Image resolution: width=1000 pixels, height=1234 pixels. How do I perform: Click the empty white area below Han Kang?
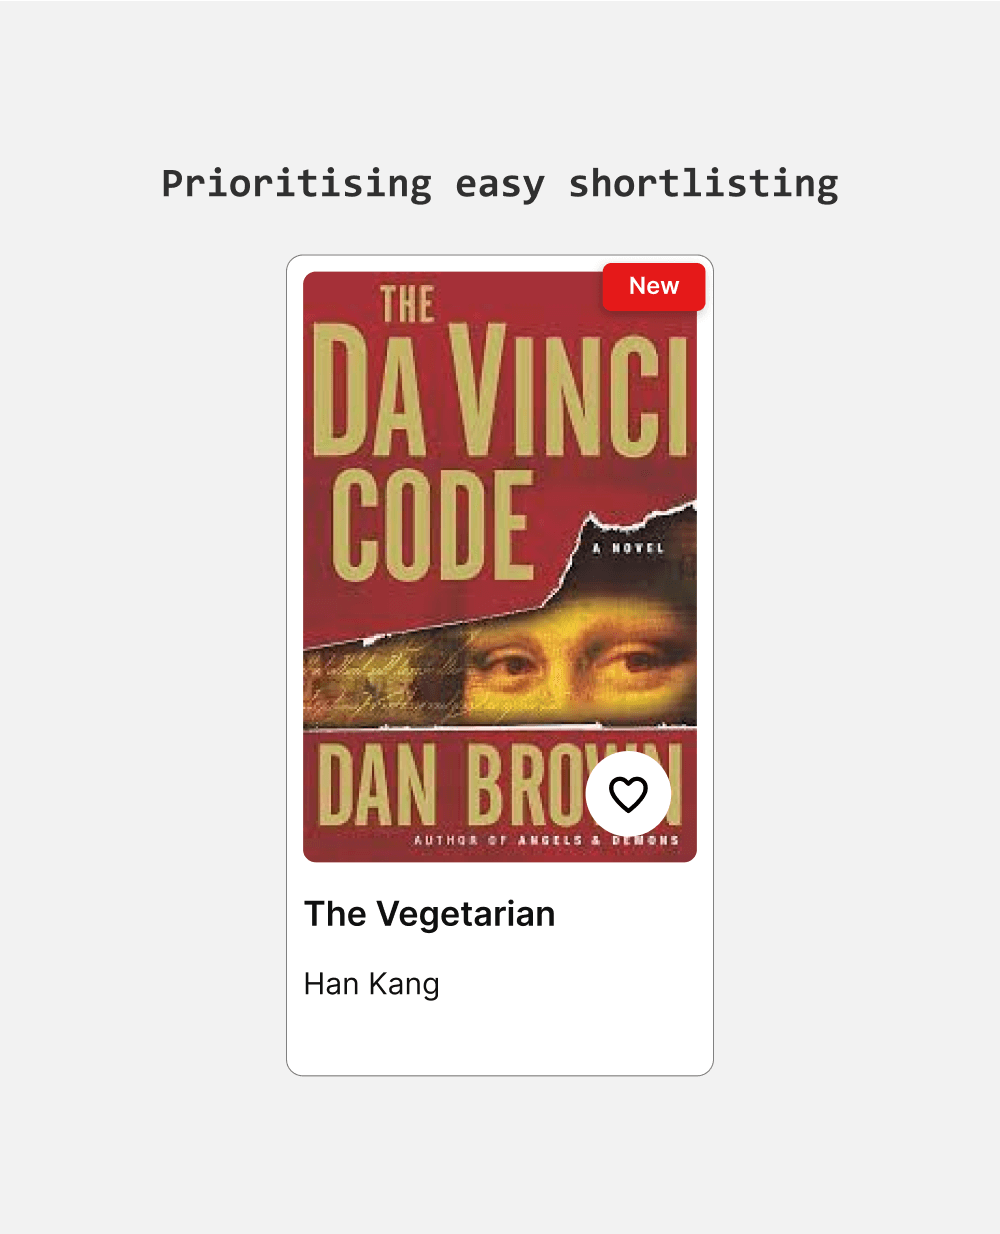(500, 1038)
